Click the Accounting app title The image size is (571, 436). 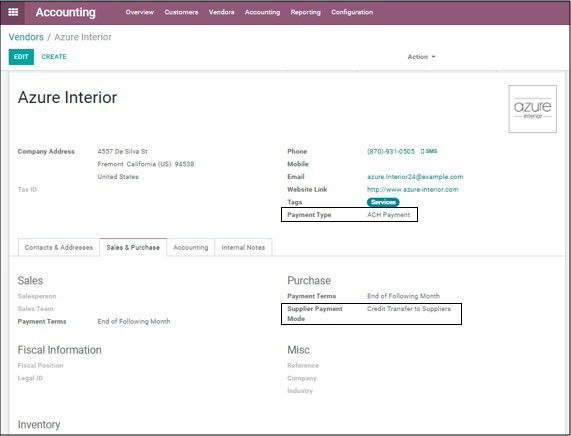tap(66, 12)
